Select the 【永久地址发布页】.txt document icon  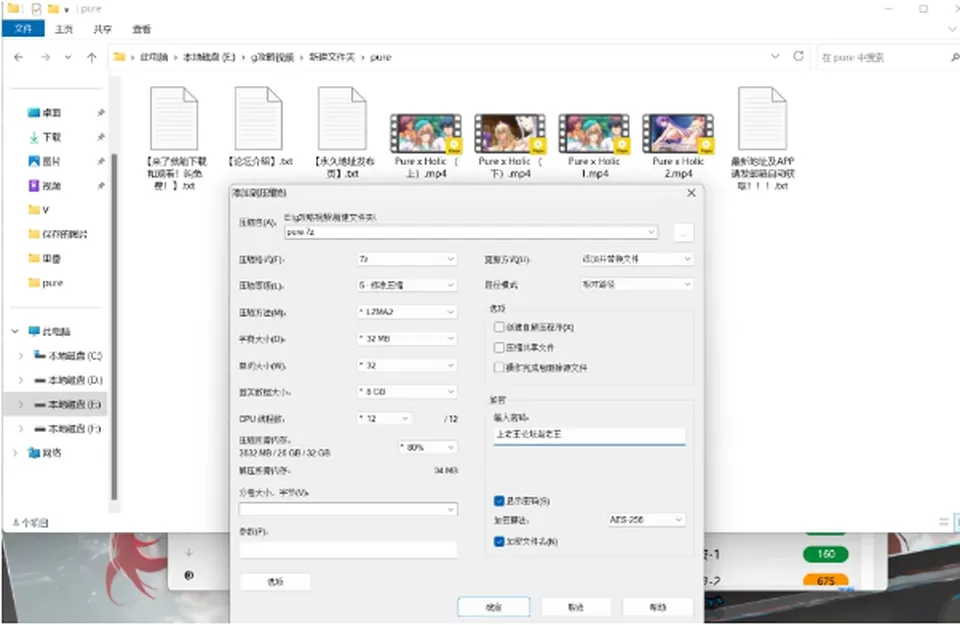[342, 118]
